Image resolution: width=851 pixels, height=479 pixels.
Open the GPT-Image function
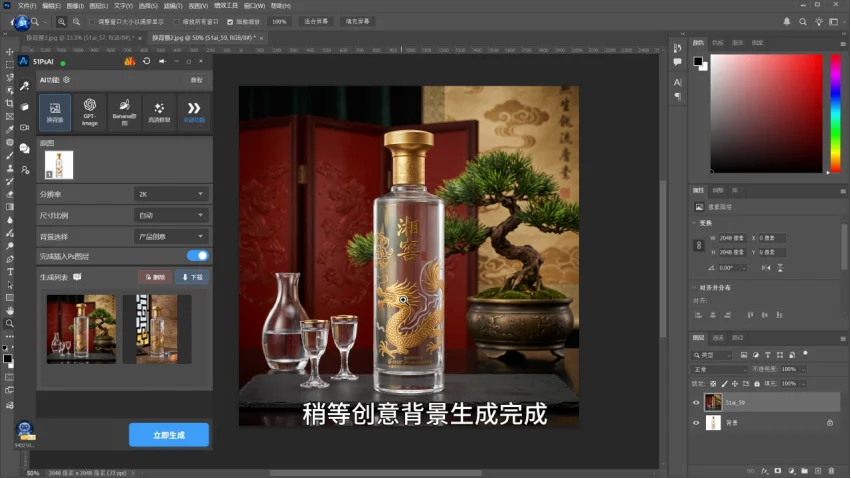pyautogui.click(x=90, y=112)
